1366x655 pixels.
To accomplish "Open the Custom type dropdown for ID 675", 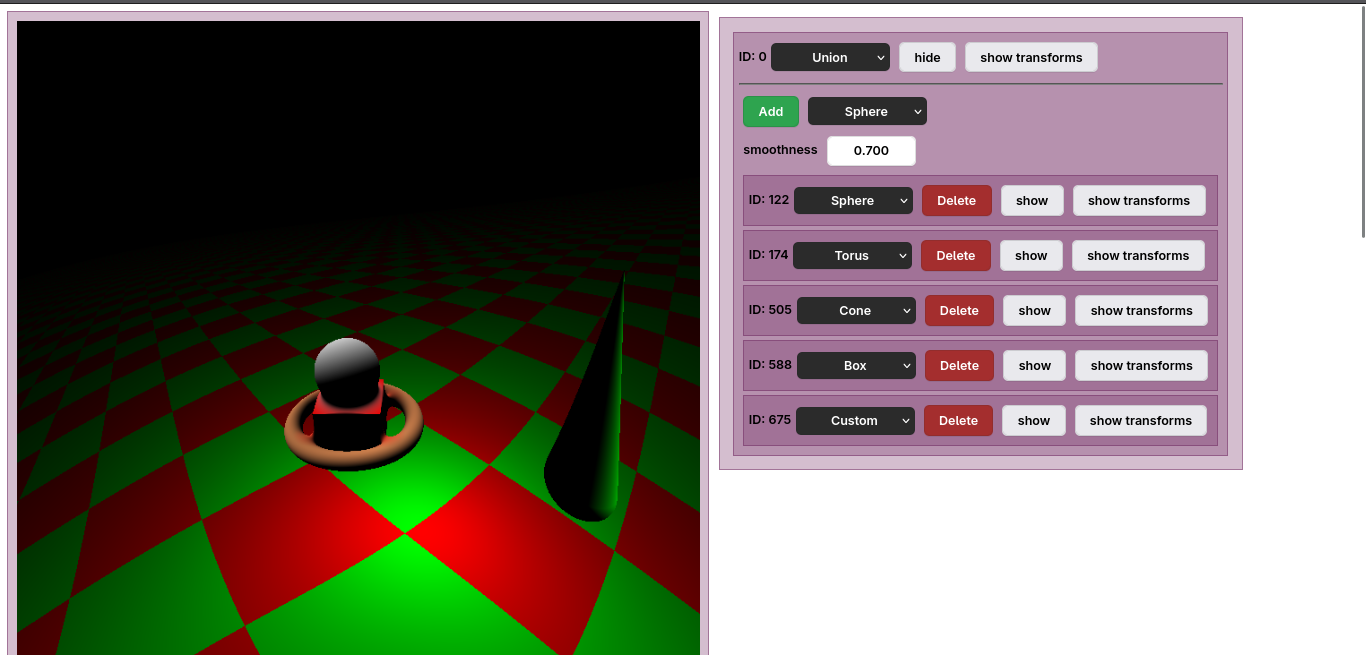I will tap(855, 420).
